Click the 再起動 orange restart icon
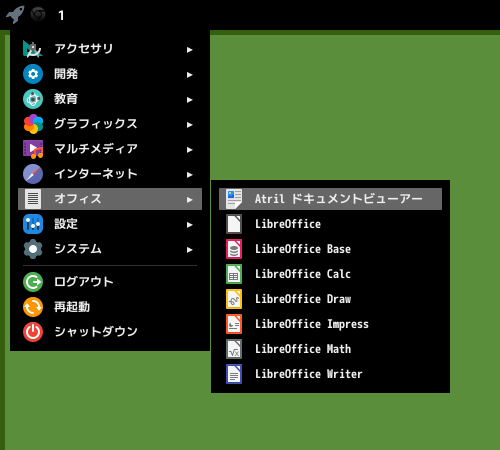Screen dimensions: 500x450 33,307
